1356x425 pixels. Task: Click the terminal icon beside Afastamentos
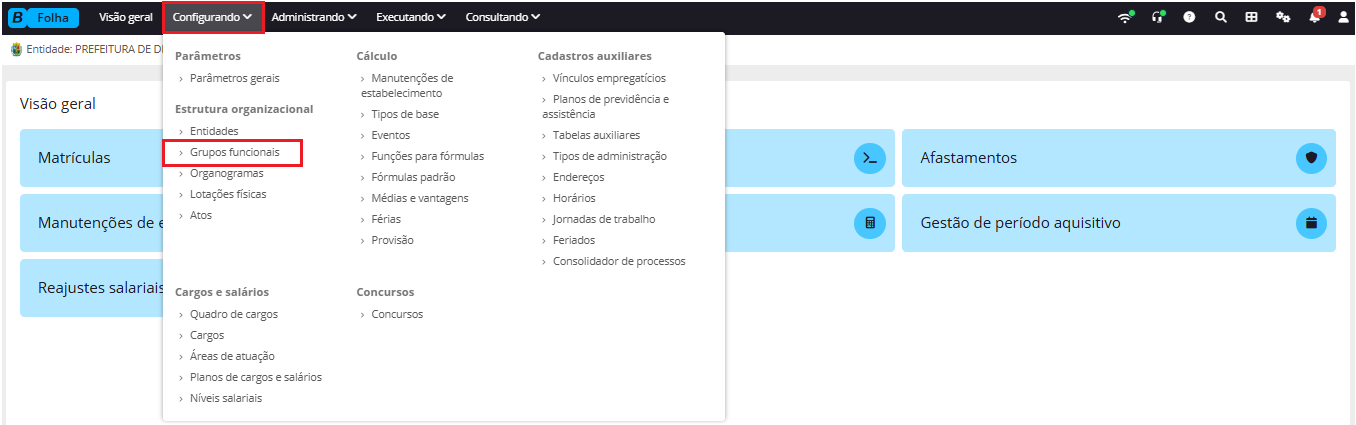(x=870, y=158)
